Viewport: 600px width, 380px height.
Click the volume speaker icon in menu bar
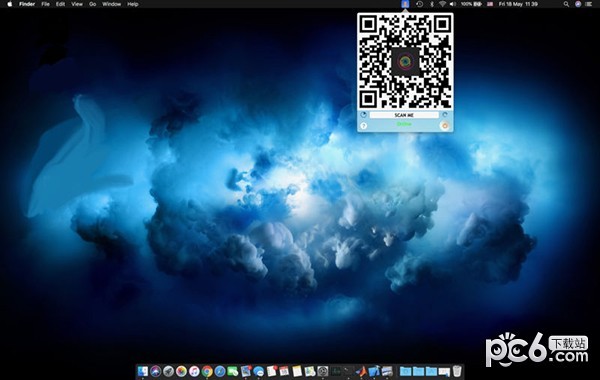tap(453, 4)
